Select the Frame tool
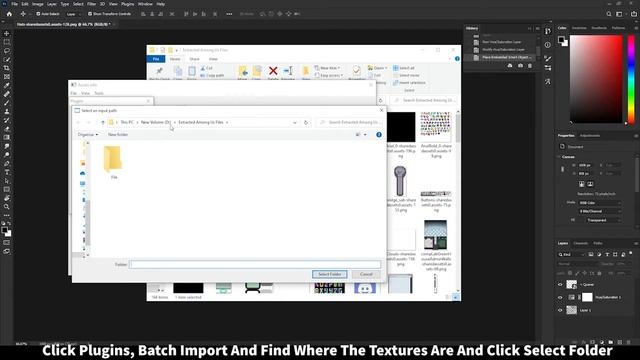Image resolution: width=640 pixels, height=360 pixels. pyautogui.click(x=7, y=76)
